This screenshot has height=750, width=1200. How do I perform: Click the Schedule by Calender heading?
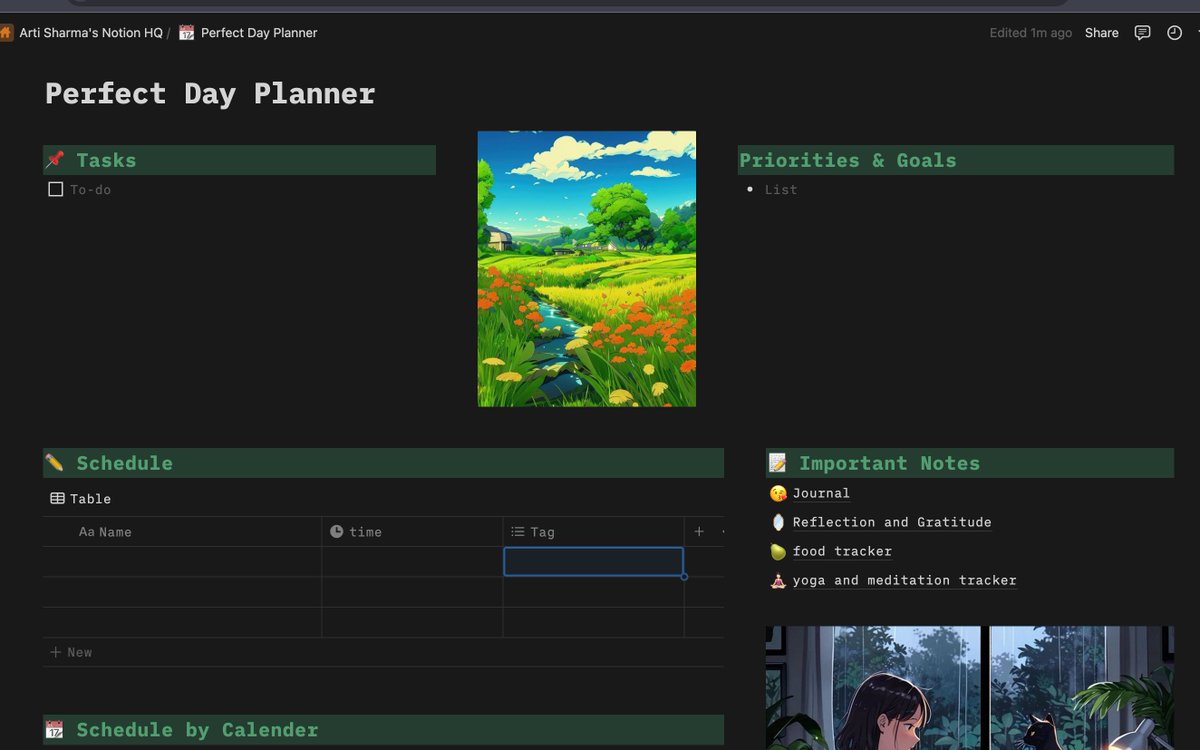(x=198, y=730)
